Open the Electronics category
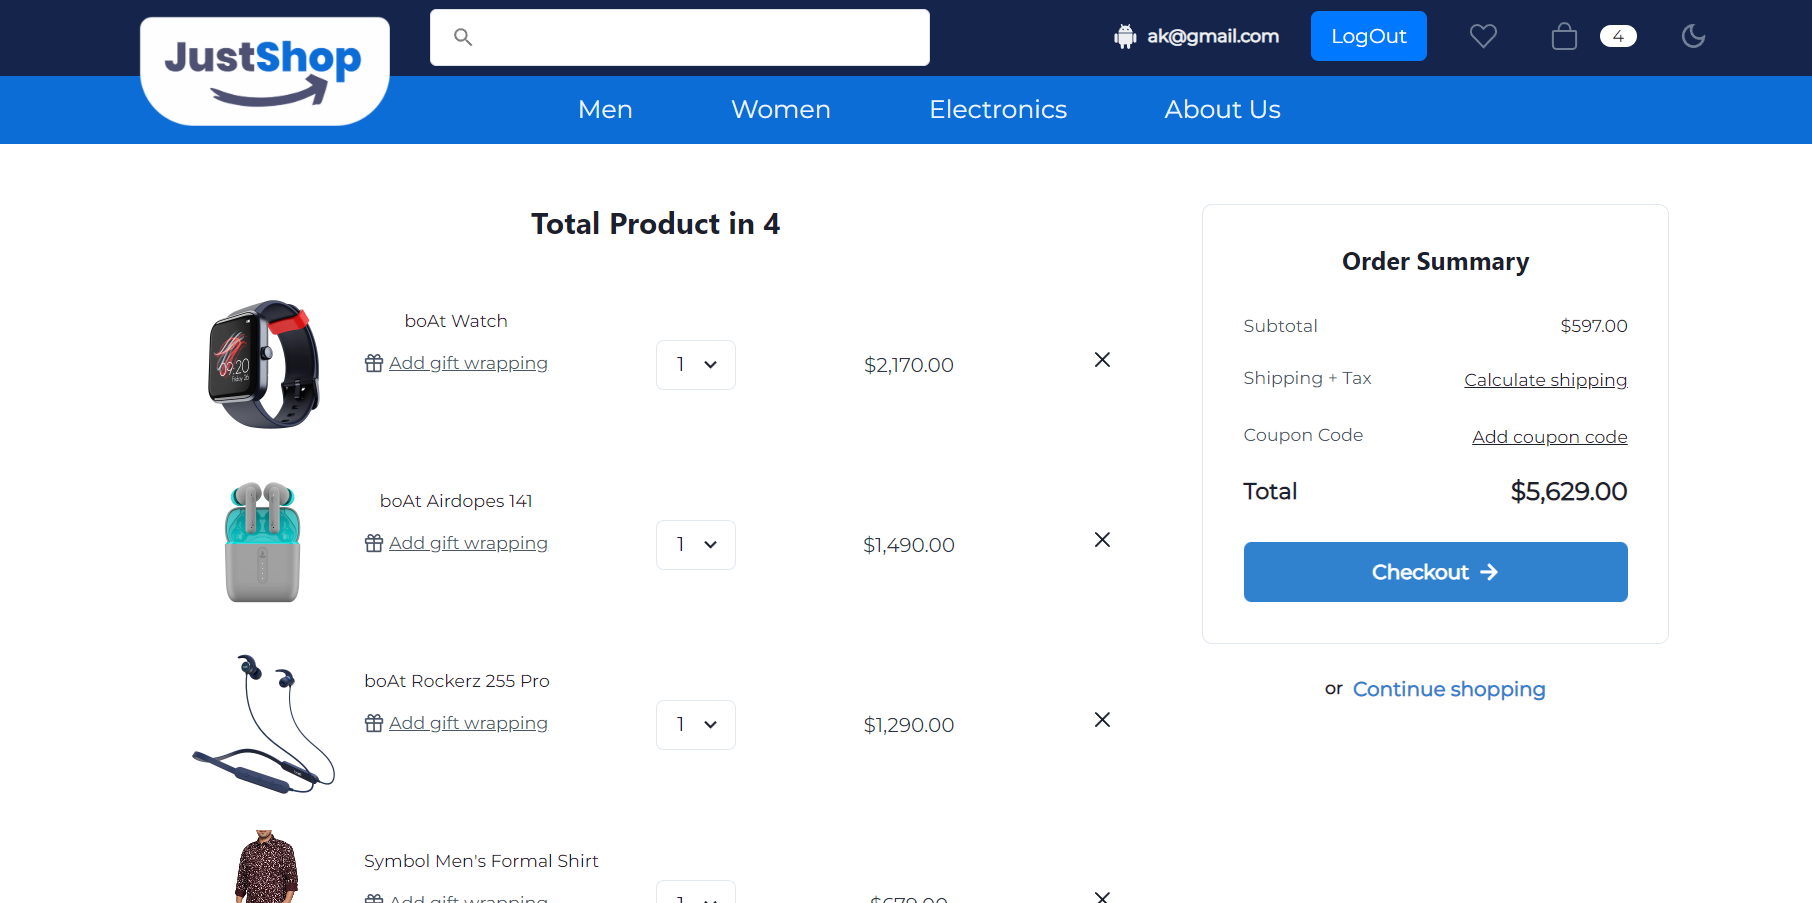1812x903 pixels. click(998, 109)
